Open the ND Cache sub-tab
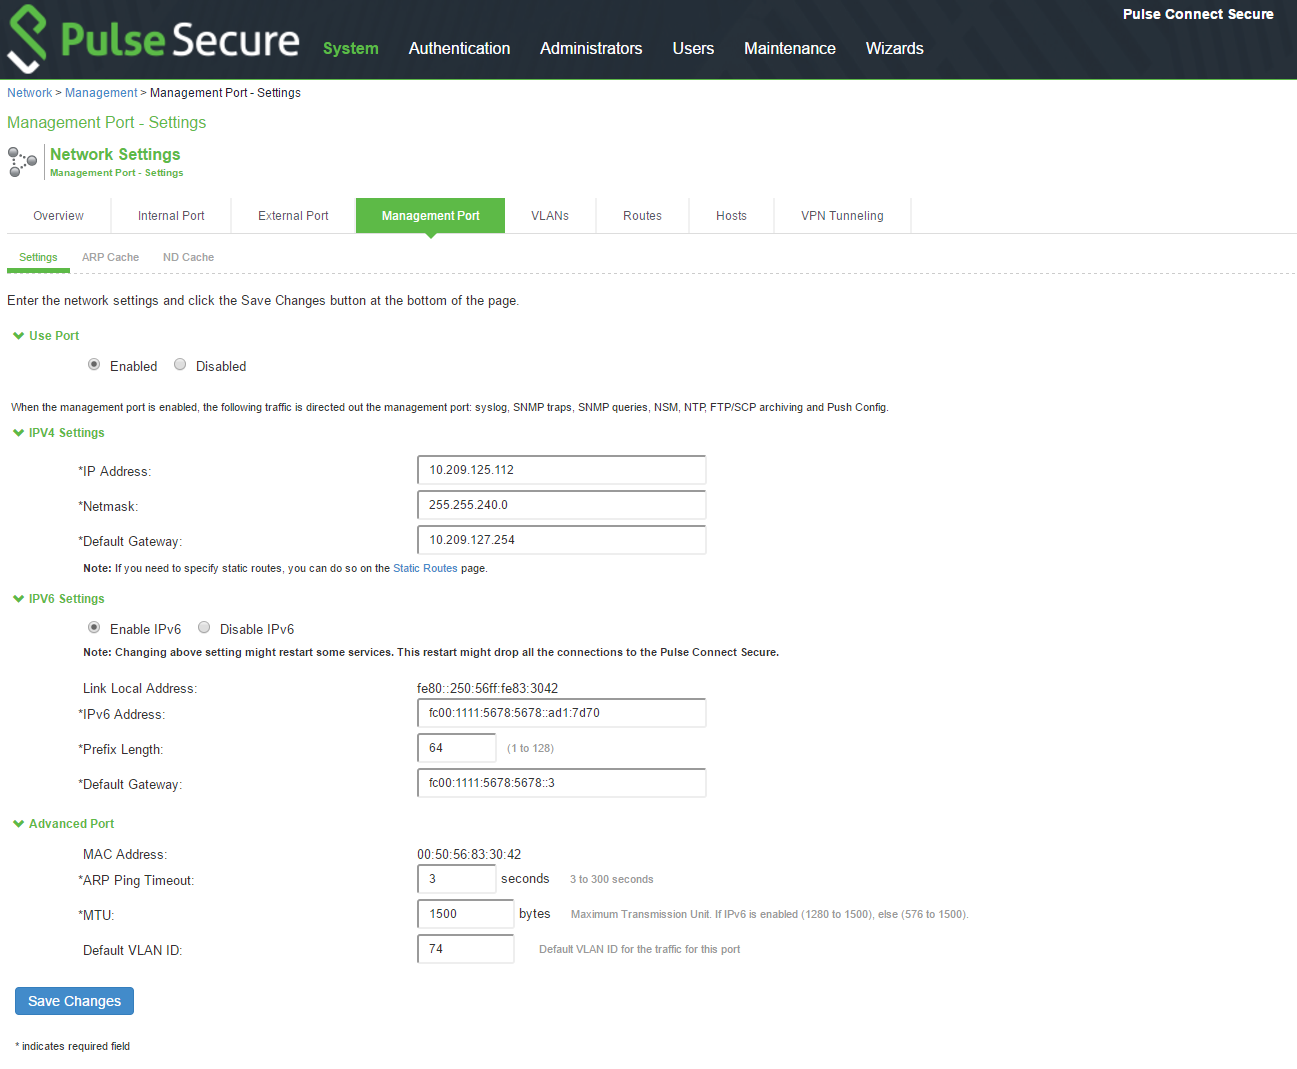Viewport: 1297px width, 1069px height. pyautogui.click(x=188, y=258)
